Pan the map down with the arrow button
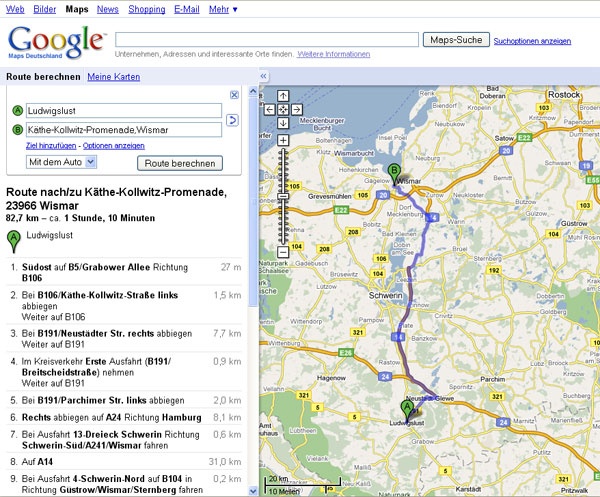The height and width of the screenshot is (497, 600). pos(283,123)
